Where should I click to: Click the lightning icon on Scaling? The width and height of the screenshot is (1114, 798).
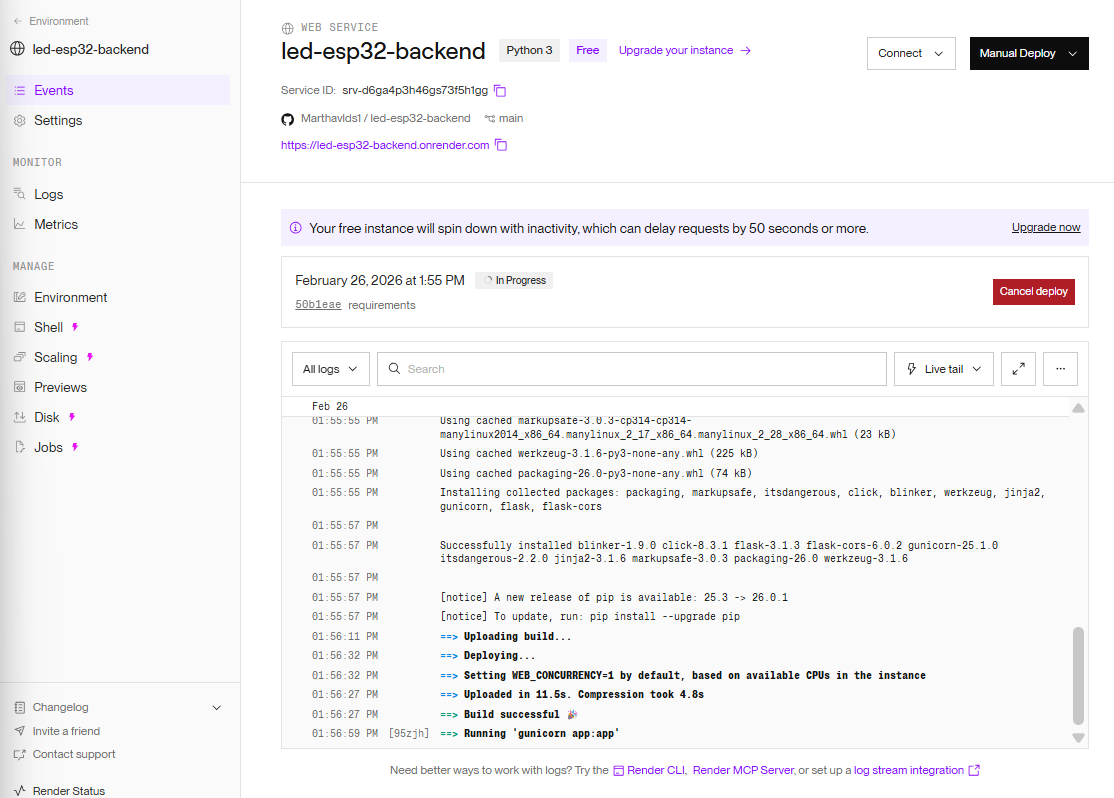point(90,357)
